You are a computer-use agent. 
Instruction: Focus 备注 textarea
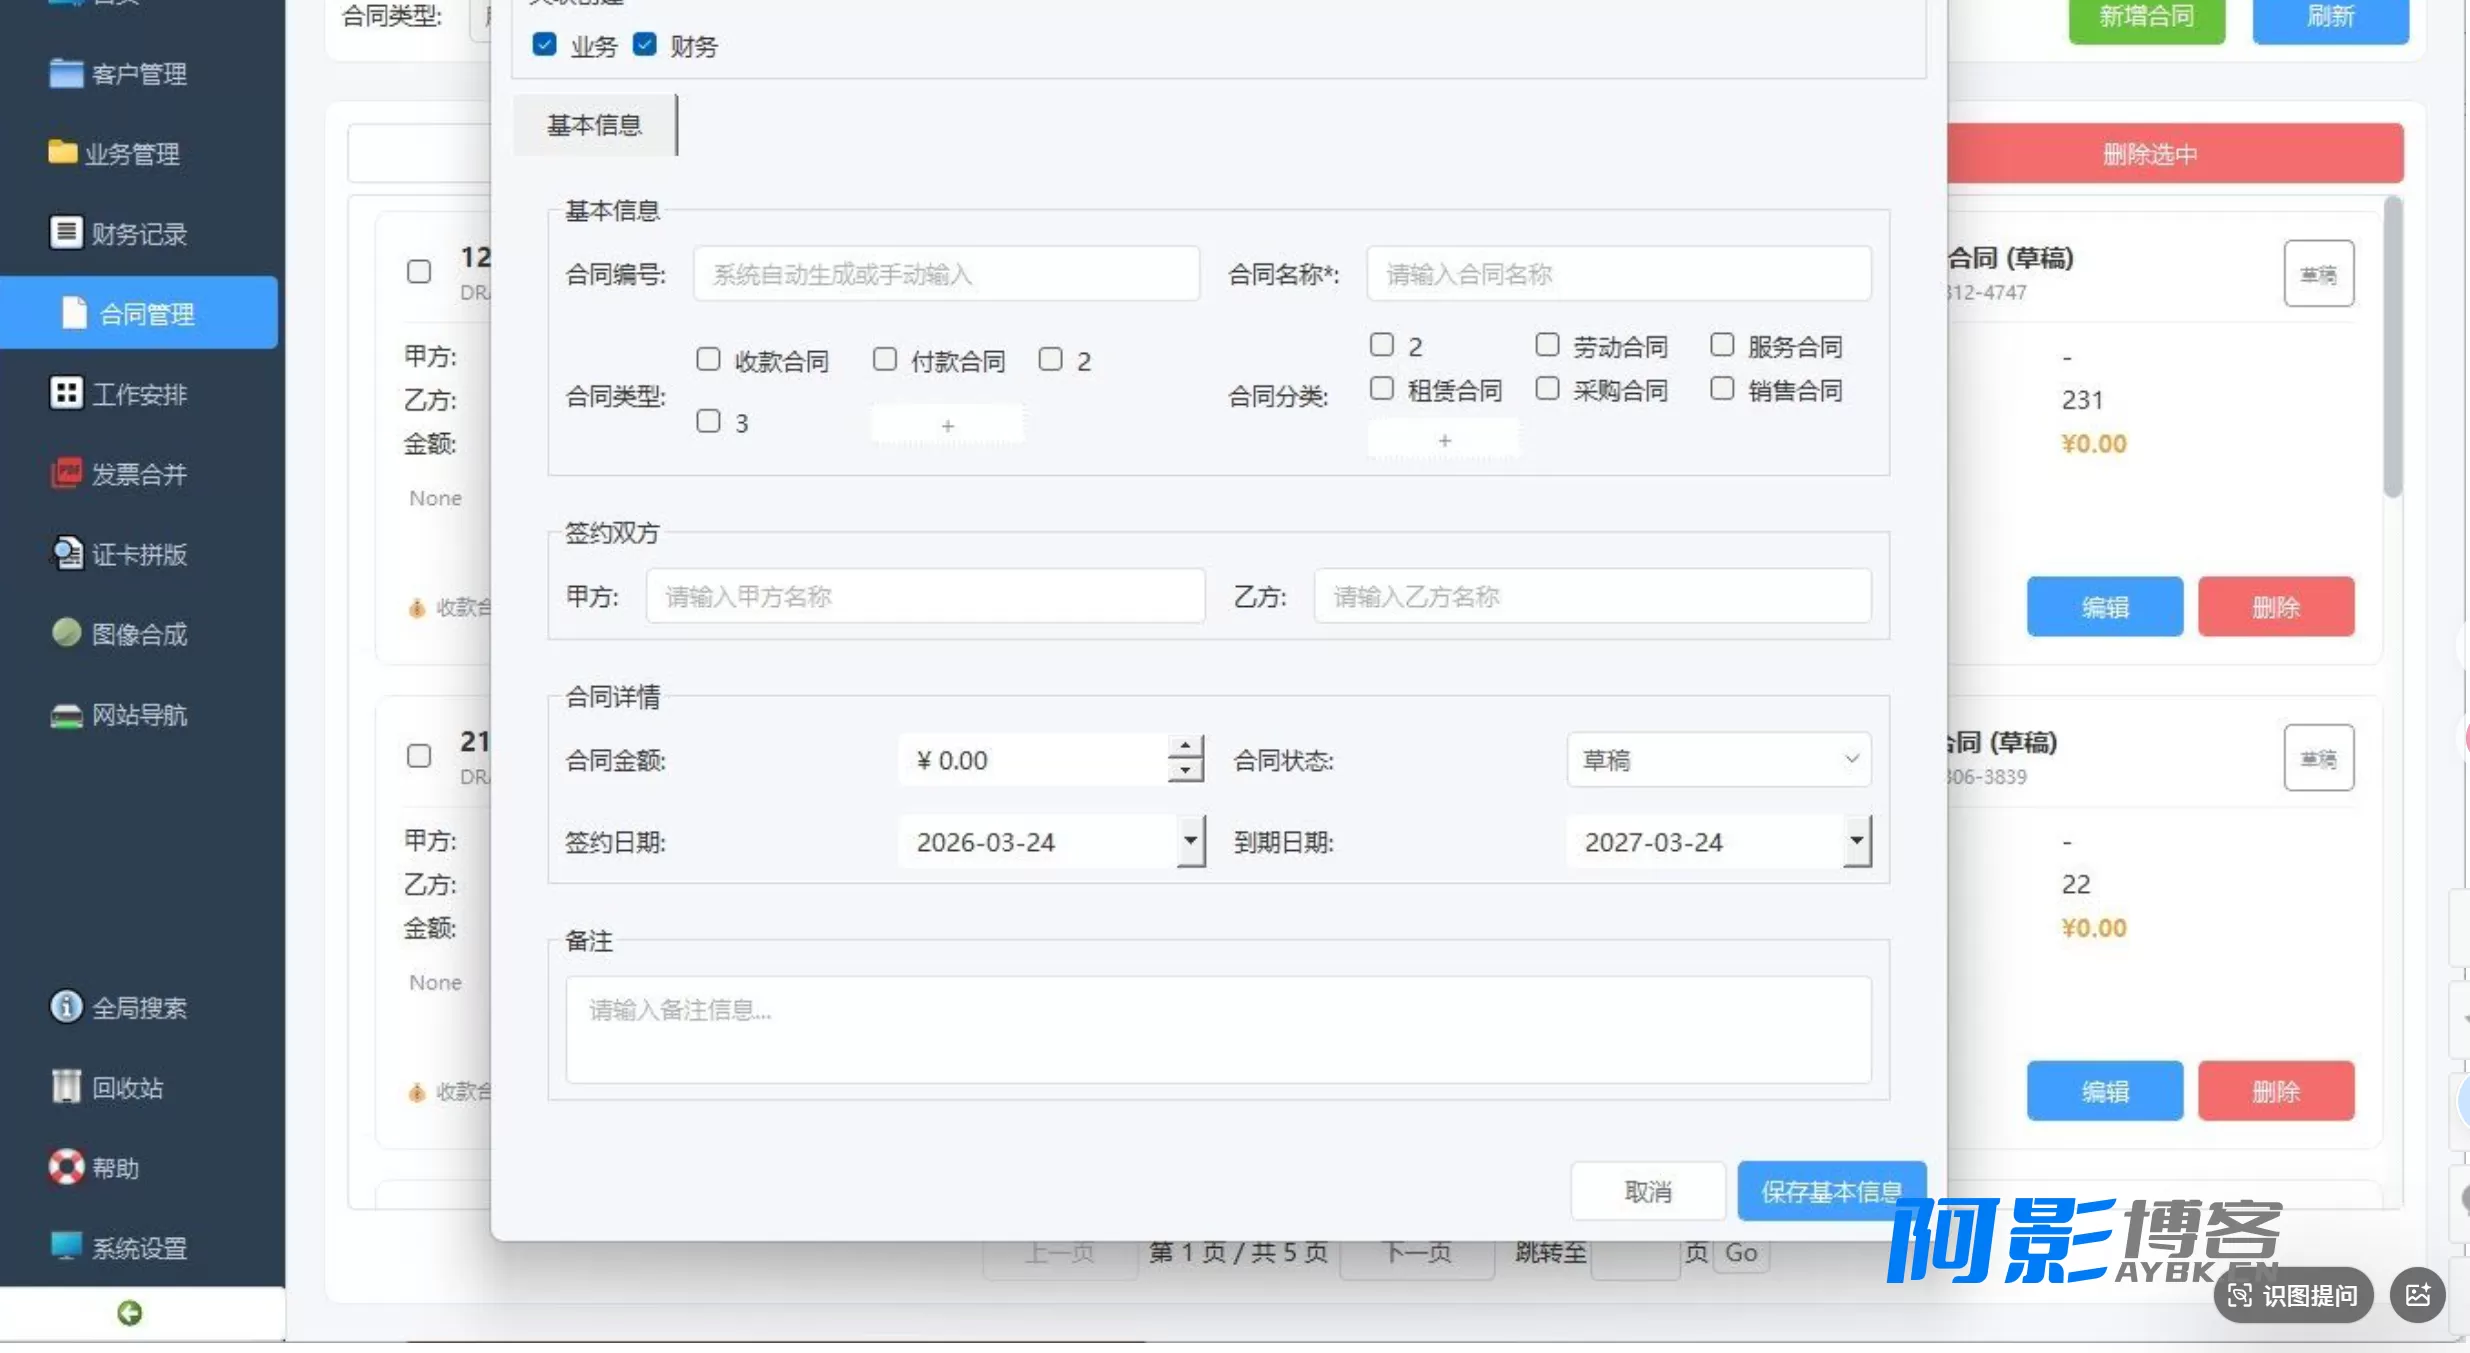pyautogui.click(x=1219, y=1029)
